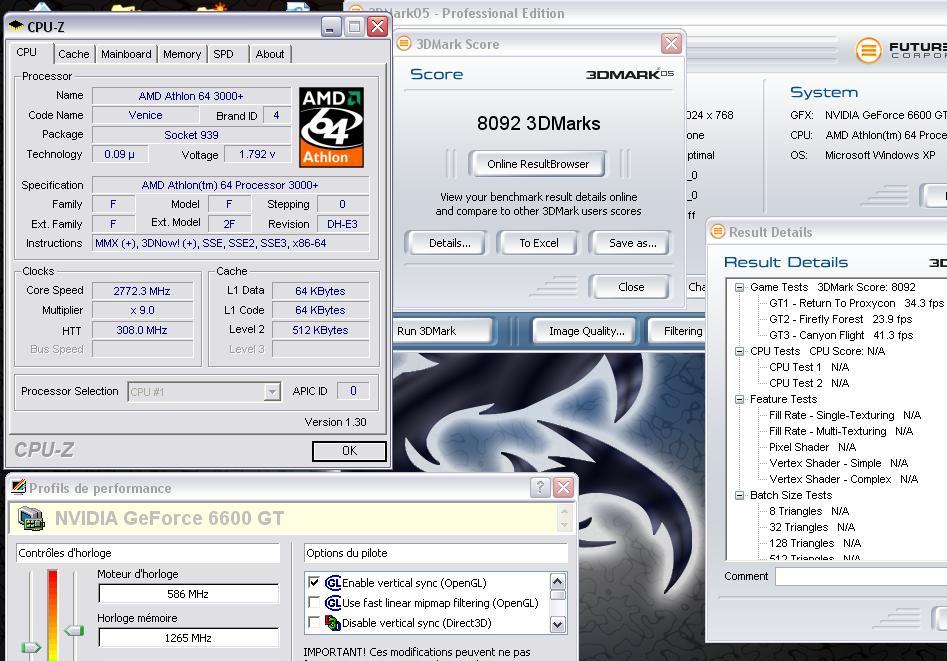
Task: Check Disable vertical sync (Direct3D)
Action: 313,622
